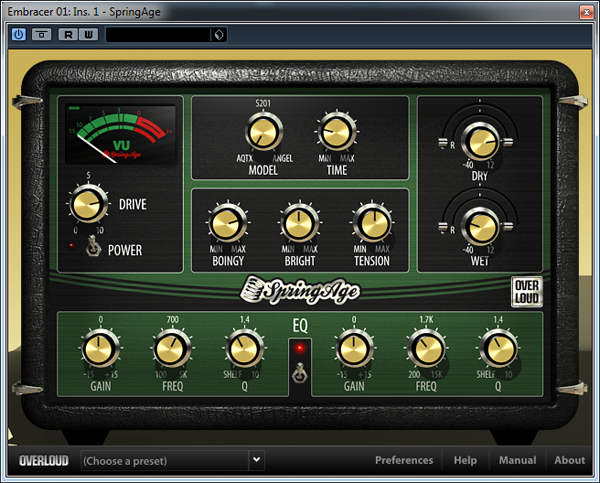Click the WET pan right slider handle
Screen dimensions: 600x483
[508, 227]
